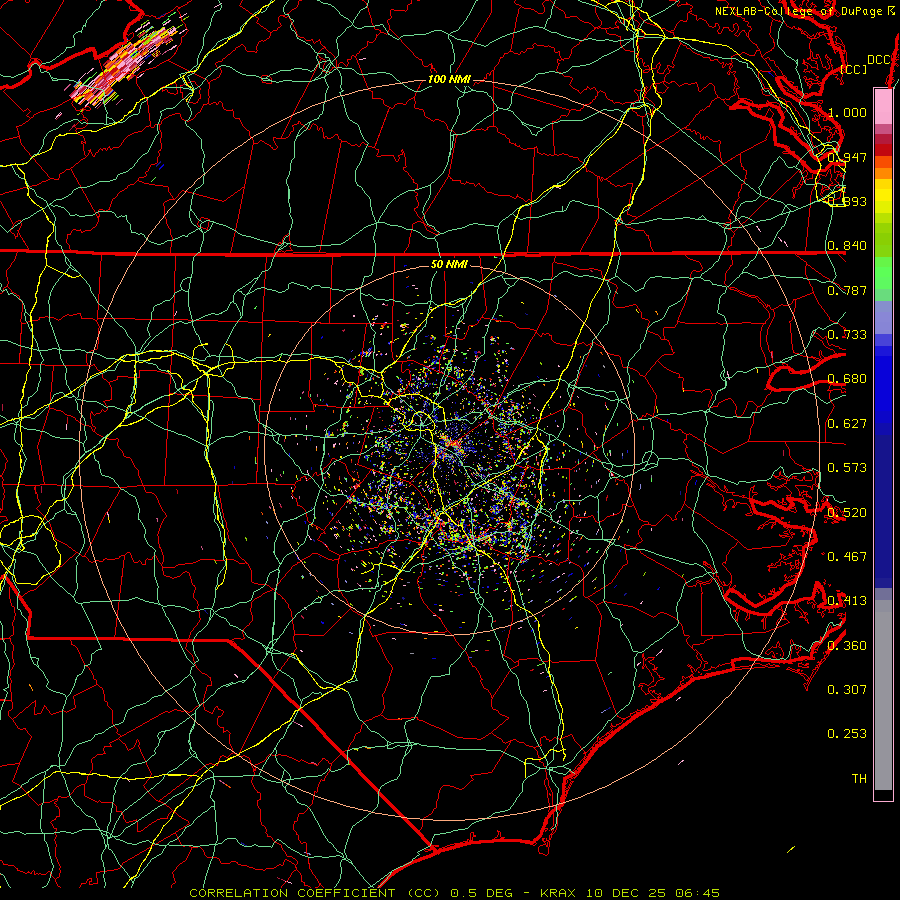Click the DCC label above the color scale
Image resolution: width=900 pixels, height=900 pixels.
pyautogui.click(x=879, y=60)
